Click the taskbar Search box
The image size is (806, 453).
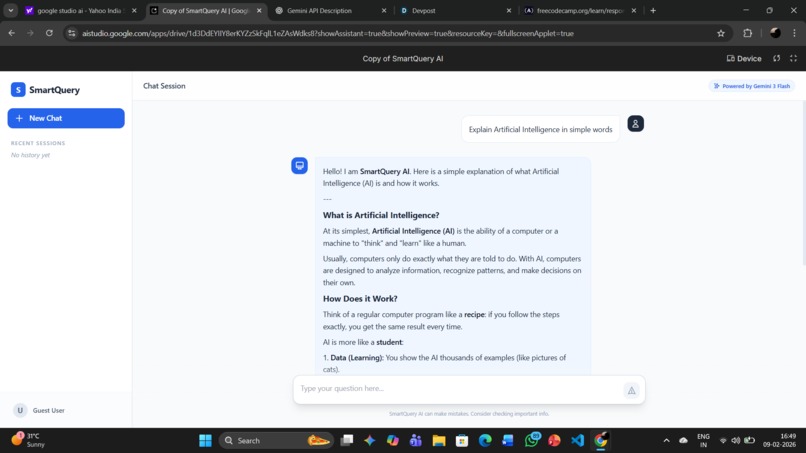[277, 441]
